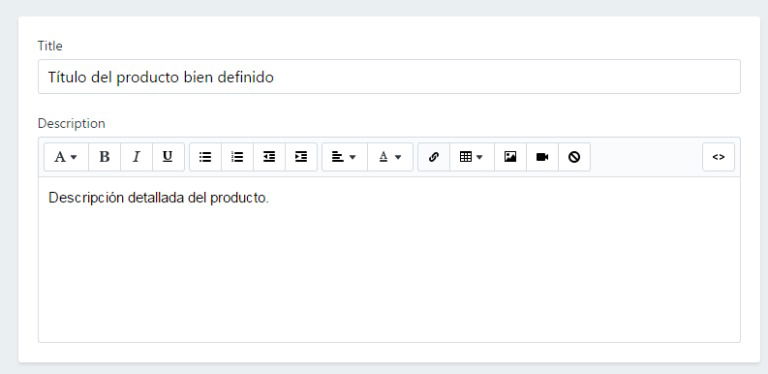This screenshot has height=374, width=768.
Task: Open the text color dropdown
Action: [x=390, y=157]
